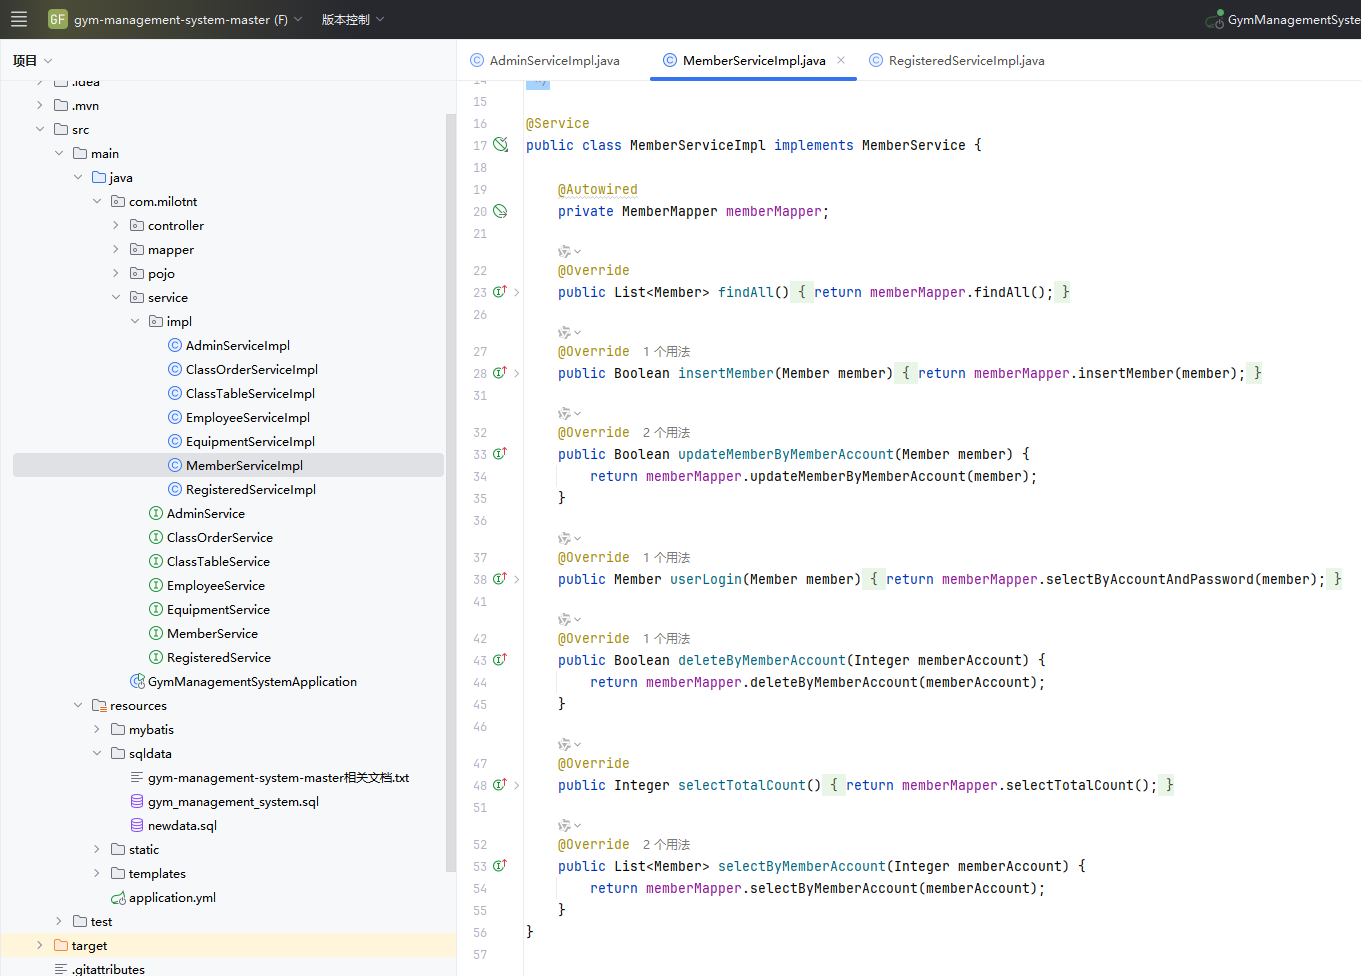
Task: Expand the templates folder
Action: 97,873
